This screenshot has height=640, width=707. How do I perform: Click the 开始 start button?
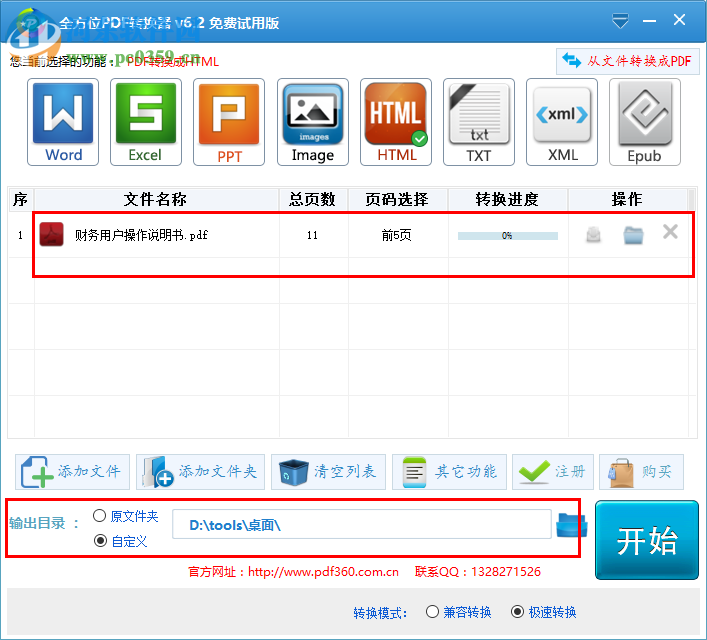(x=647, y=540)
